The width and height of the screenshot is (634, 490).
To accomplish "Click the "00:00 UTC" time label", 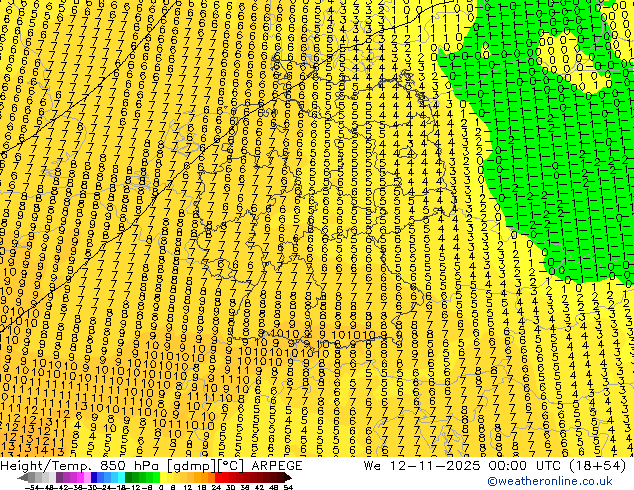I will coord(526,466).
